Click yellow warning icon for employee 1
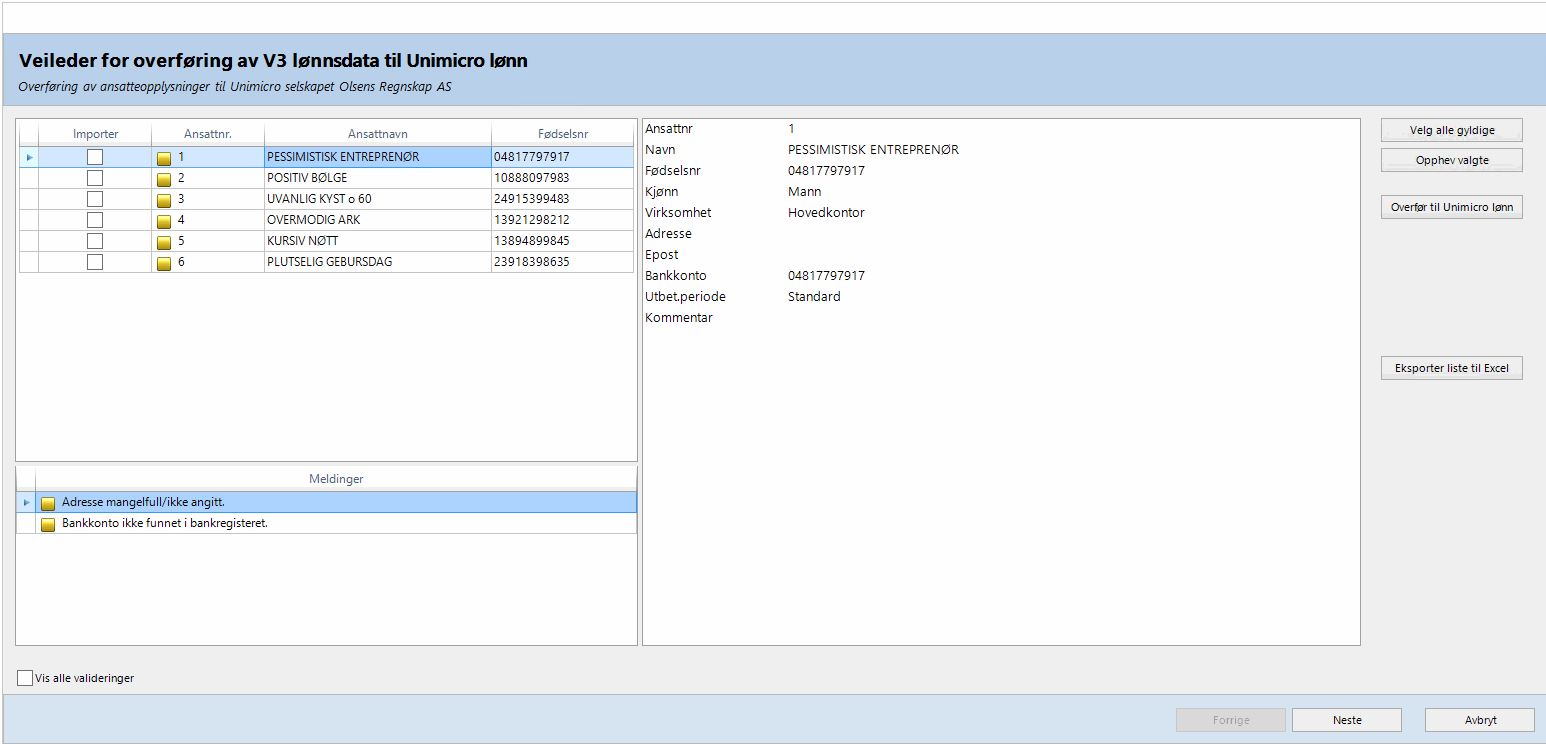1546x744 pixels. [164, 158]
